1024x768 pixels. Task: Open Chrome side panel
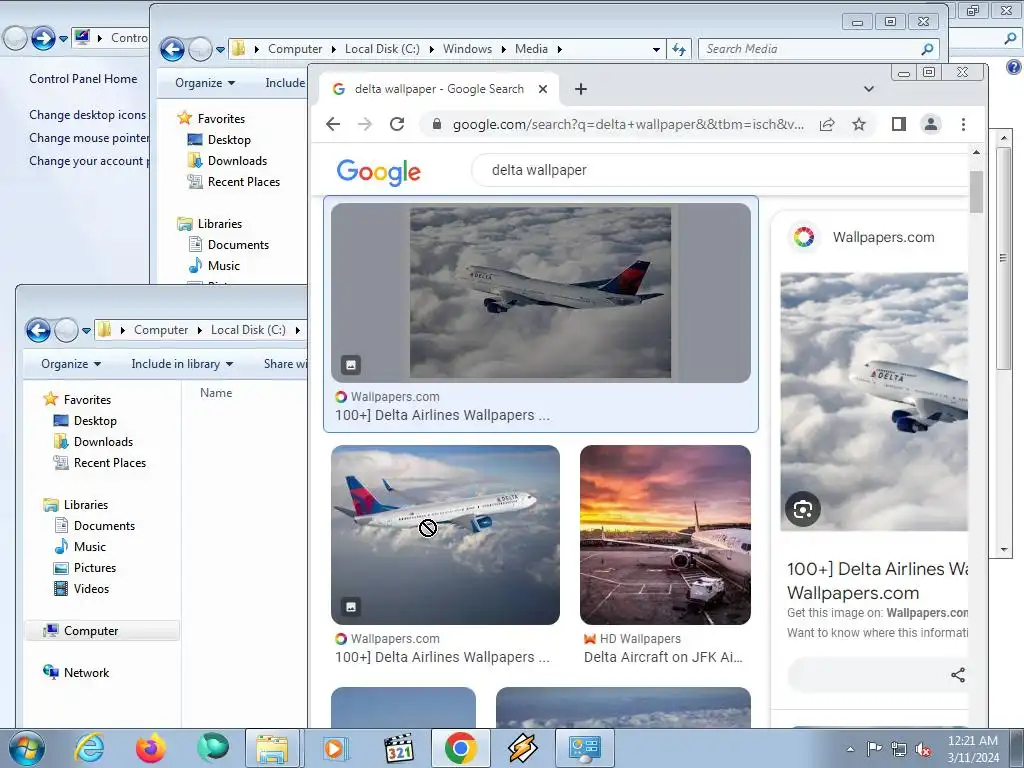[x=899, y=124]
